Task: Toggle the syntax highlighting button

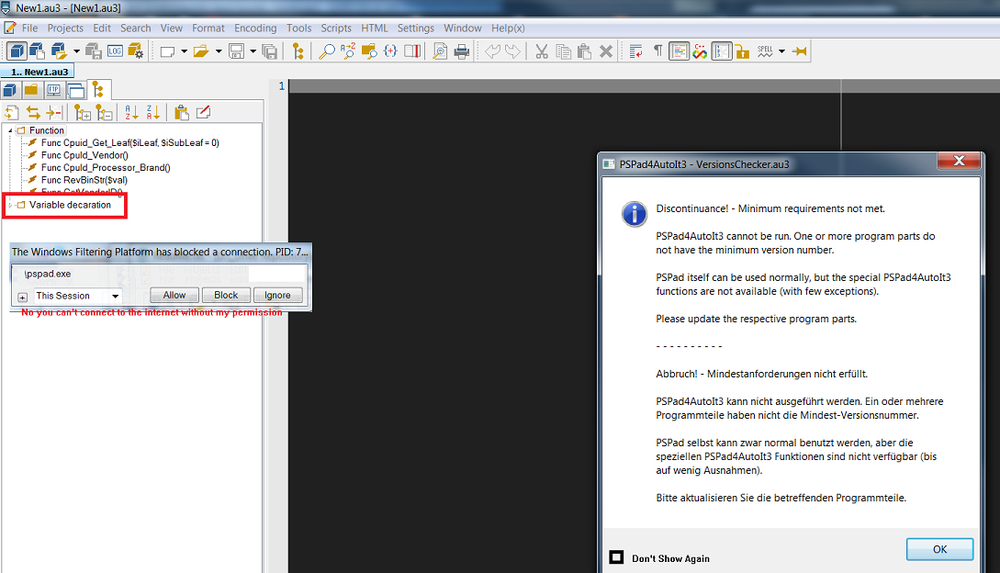Action: (679, 52)
